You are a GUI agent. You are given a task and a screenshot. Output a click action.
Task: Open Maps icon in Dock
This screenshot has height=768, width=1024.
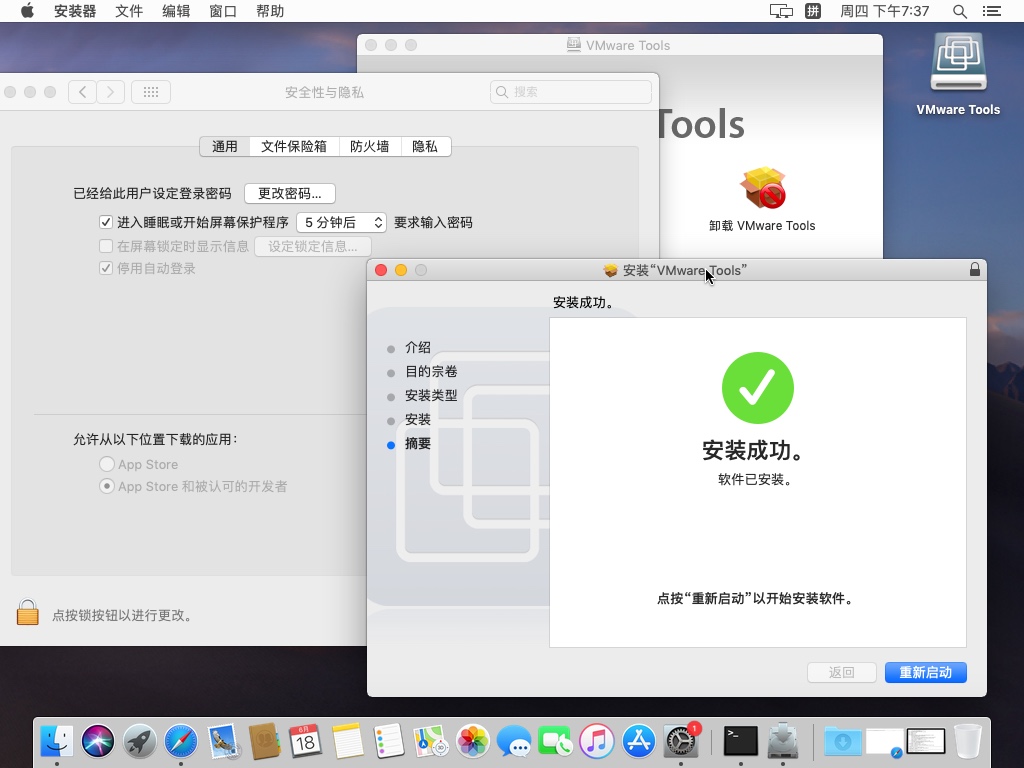(431, 741)
